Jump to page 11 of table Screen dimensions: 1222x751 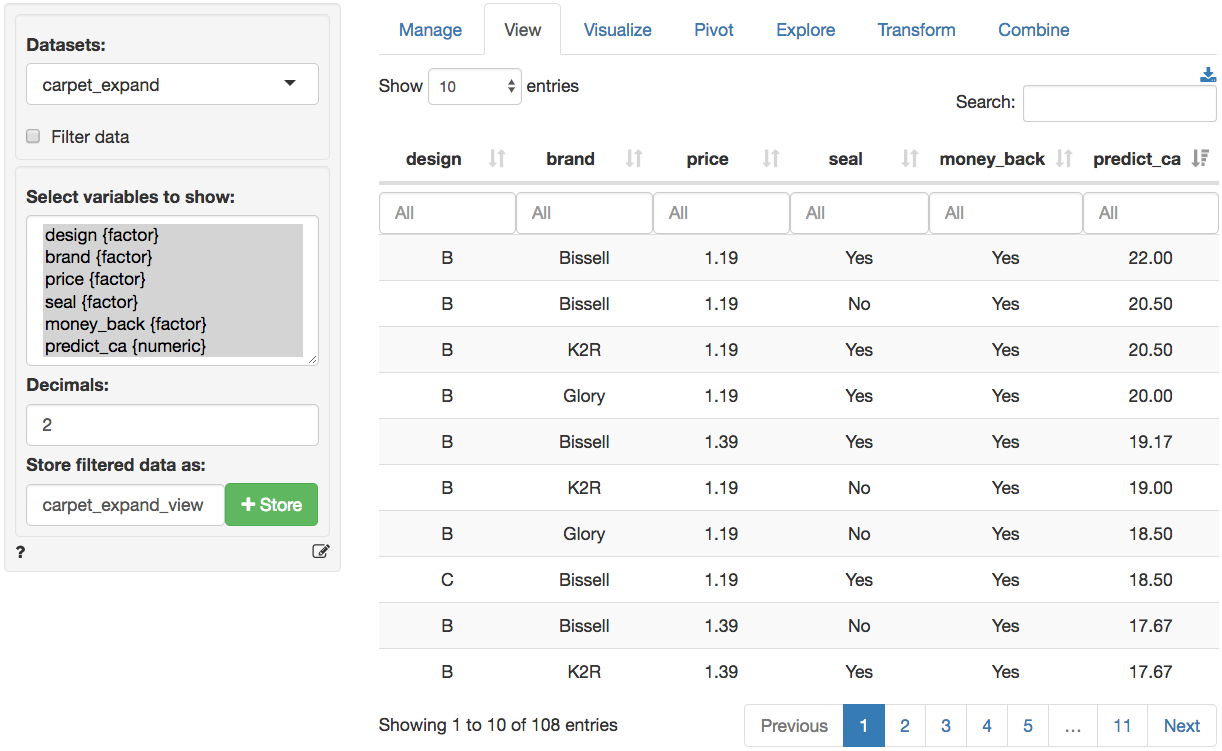click(x=1122, y=726)
